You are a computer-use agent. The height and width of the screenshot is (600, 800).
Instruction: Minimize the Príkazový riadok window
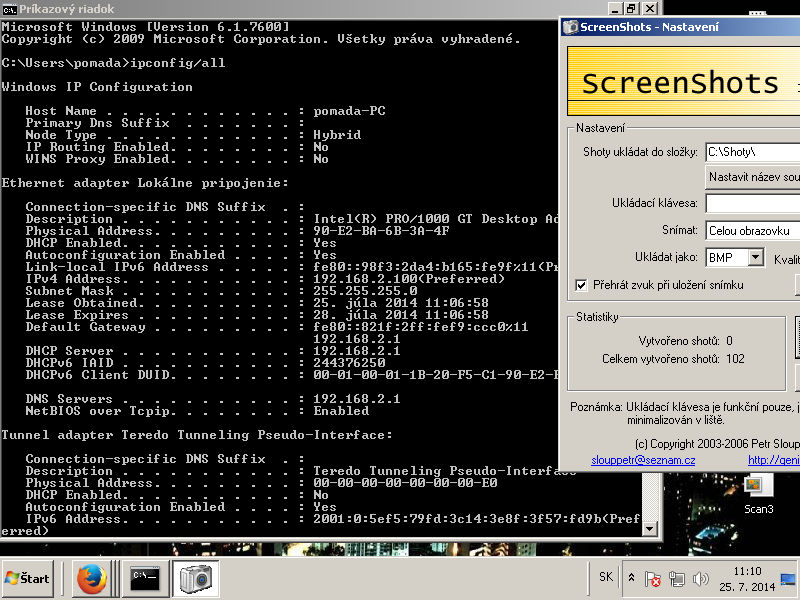(x=615, y=9)
